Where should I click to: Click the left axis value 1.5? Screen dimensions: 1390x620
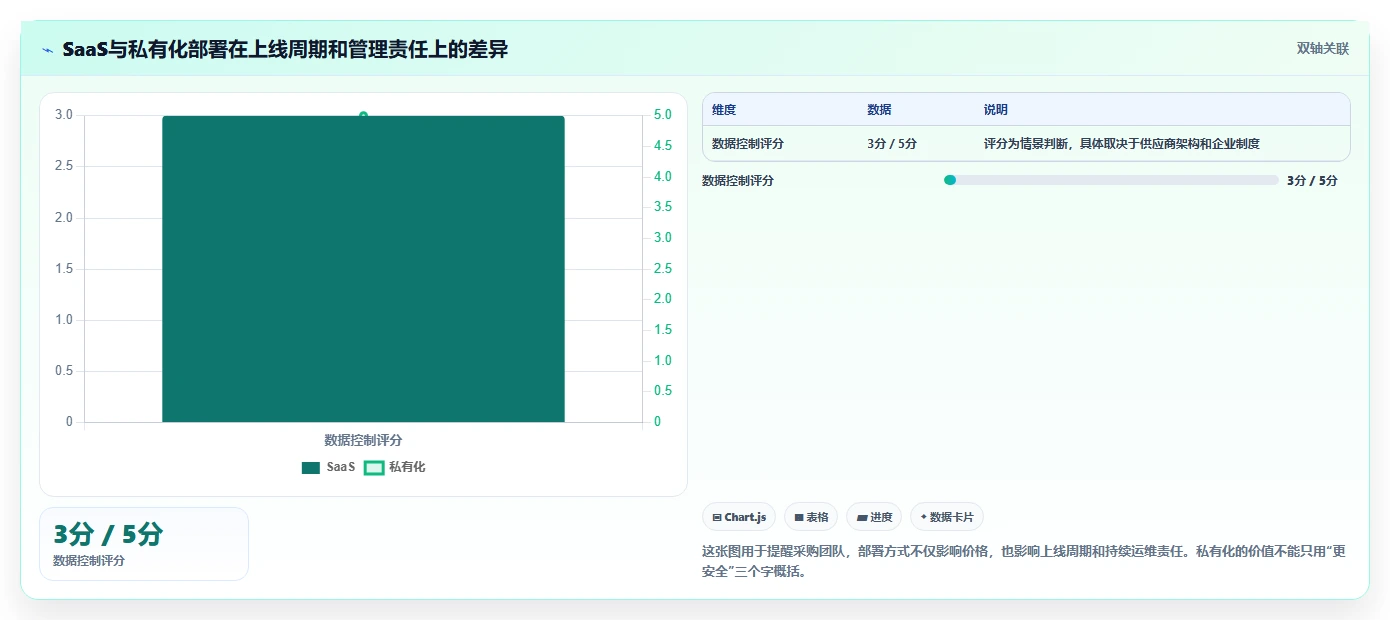click(x=64, y=268)
